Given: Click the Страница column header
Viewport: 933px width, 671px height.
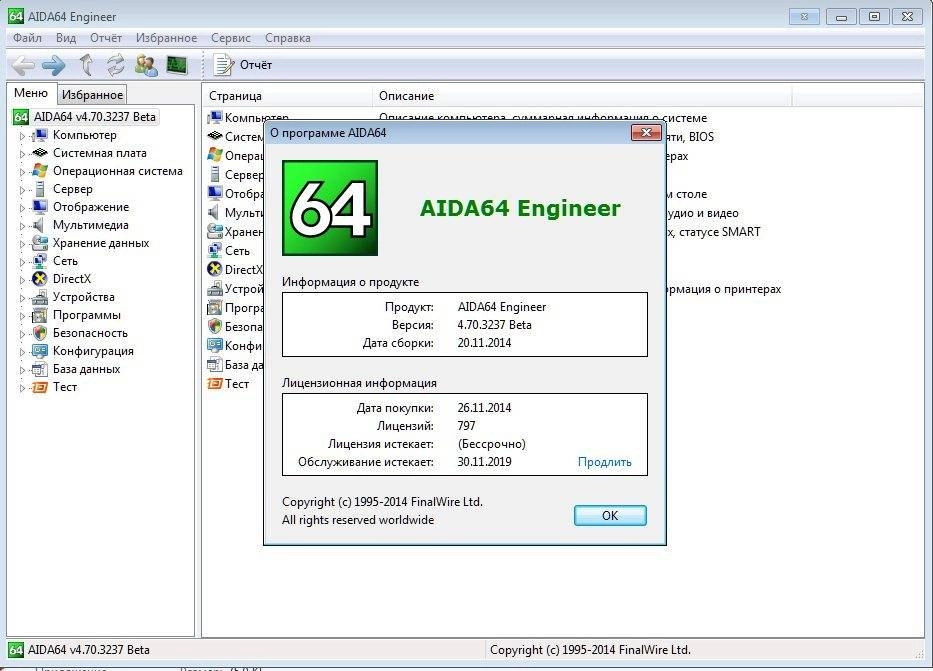Looking at the screenshot, I should pos(287,96).
